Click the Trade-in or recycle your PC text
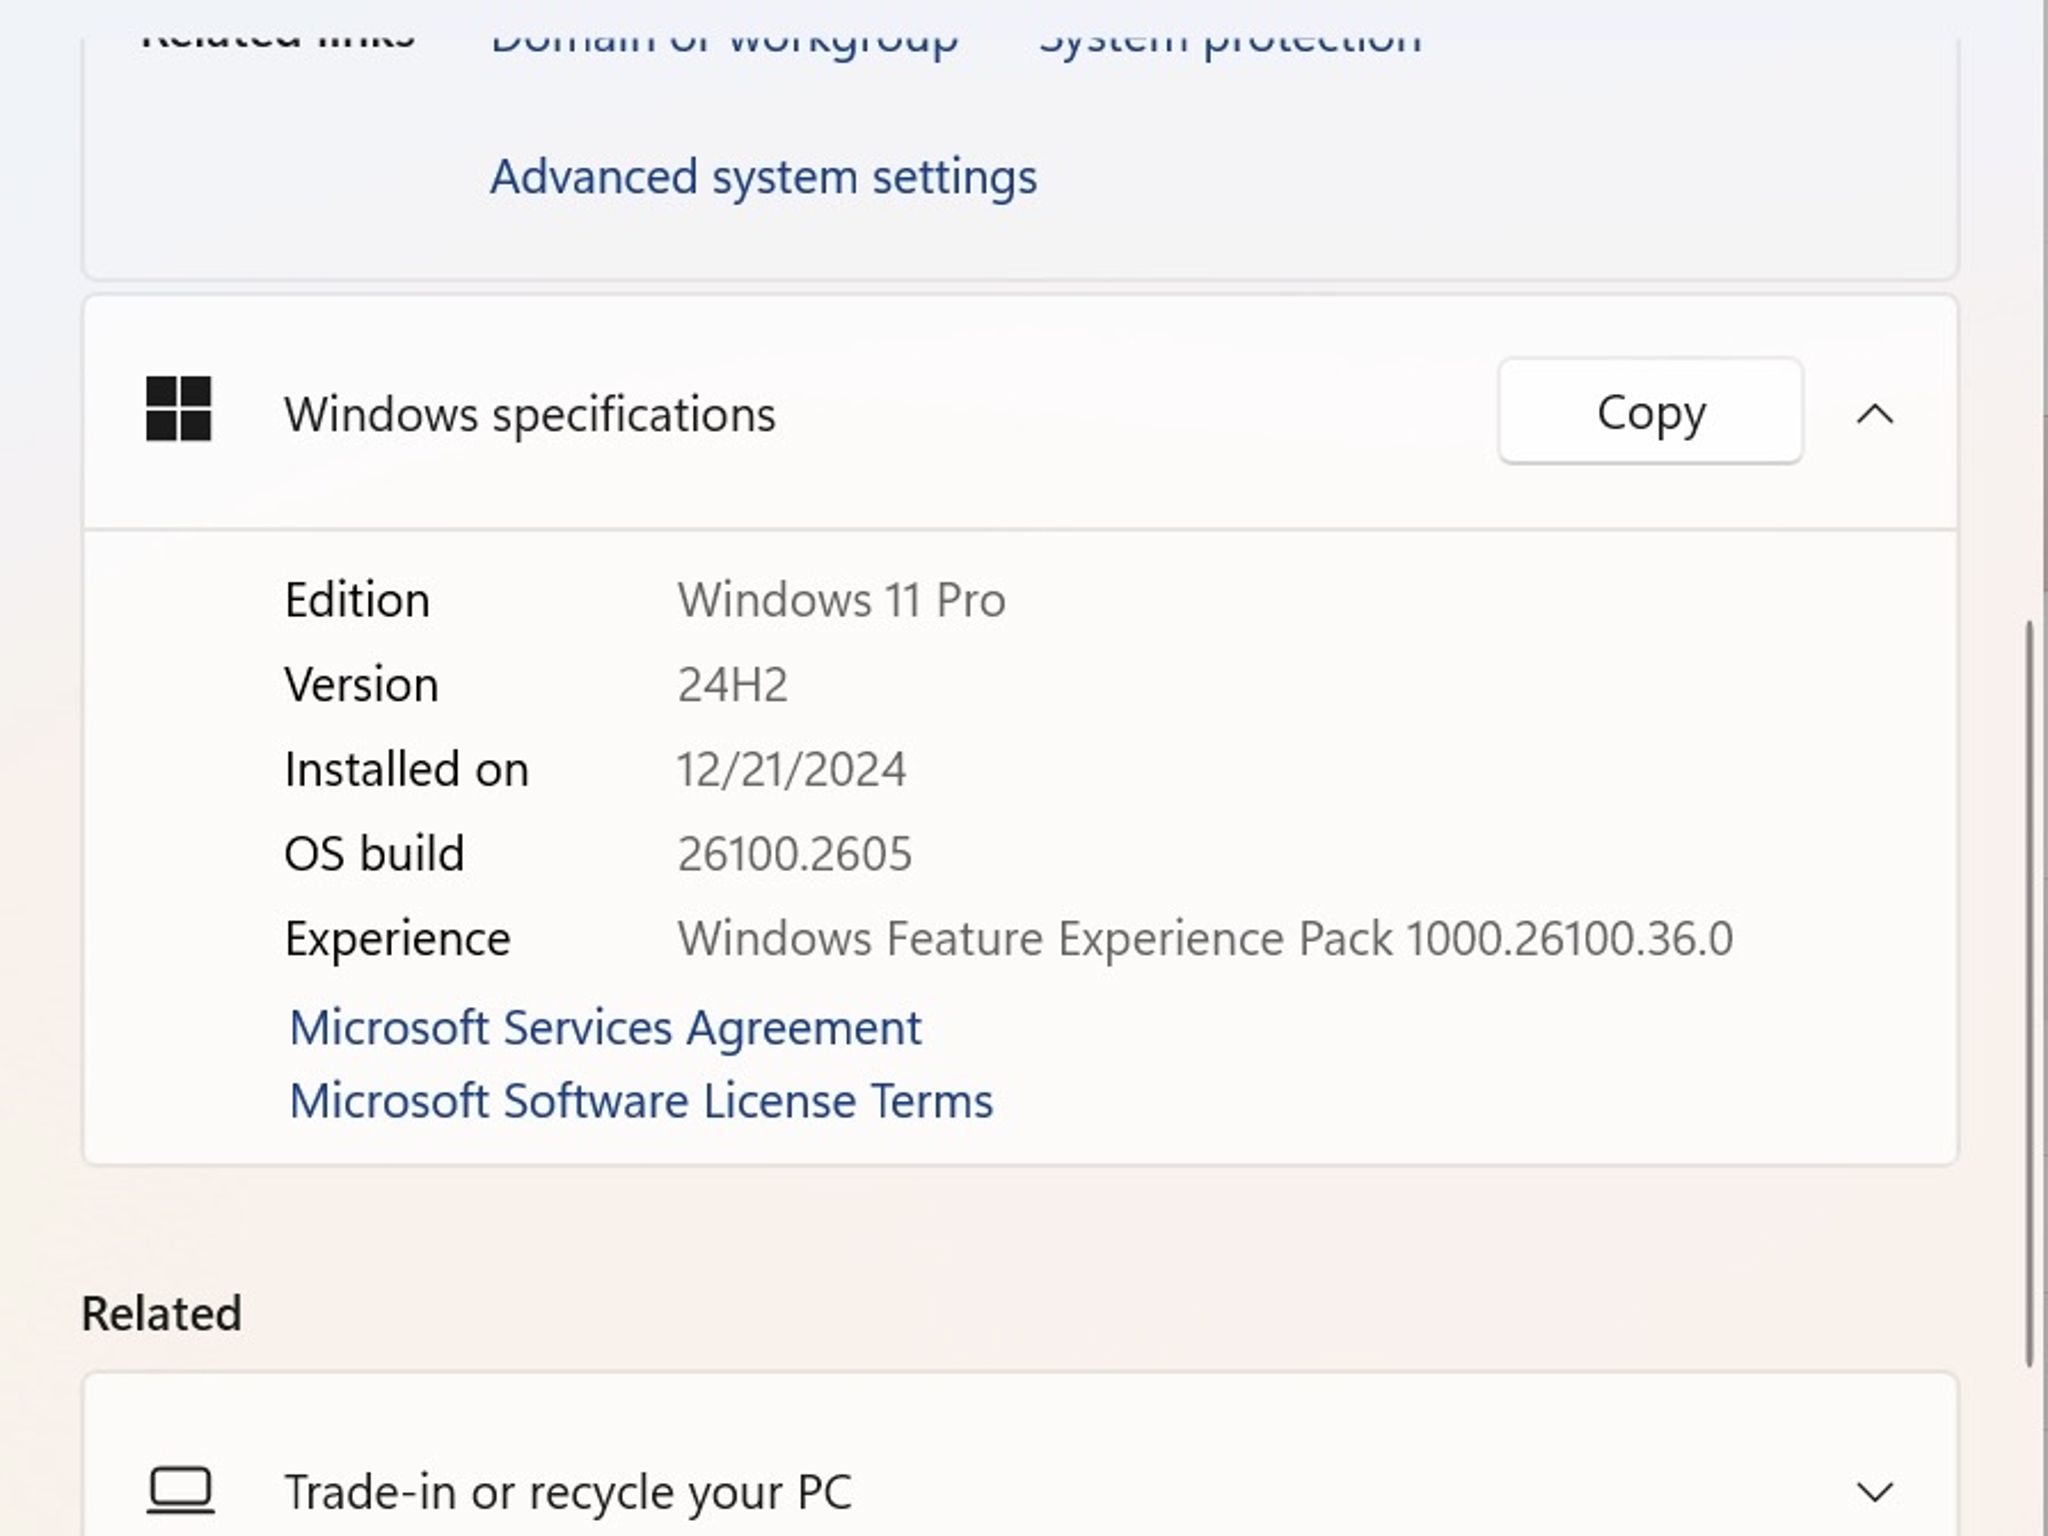This screenshot has height=1536, width=2048. 568,1492
